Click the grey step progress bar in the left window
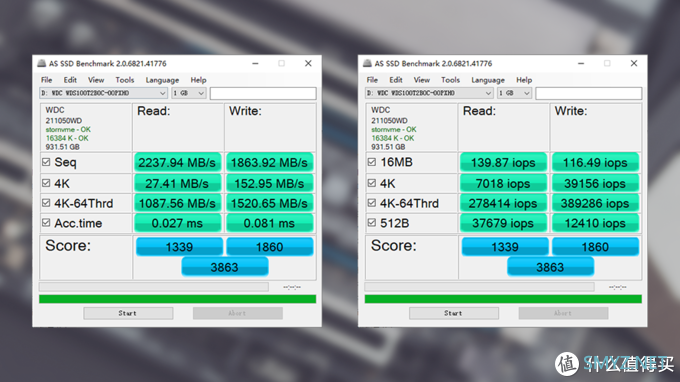Viewport: 680px width, 382px height. [154, 287]
